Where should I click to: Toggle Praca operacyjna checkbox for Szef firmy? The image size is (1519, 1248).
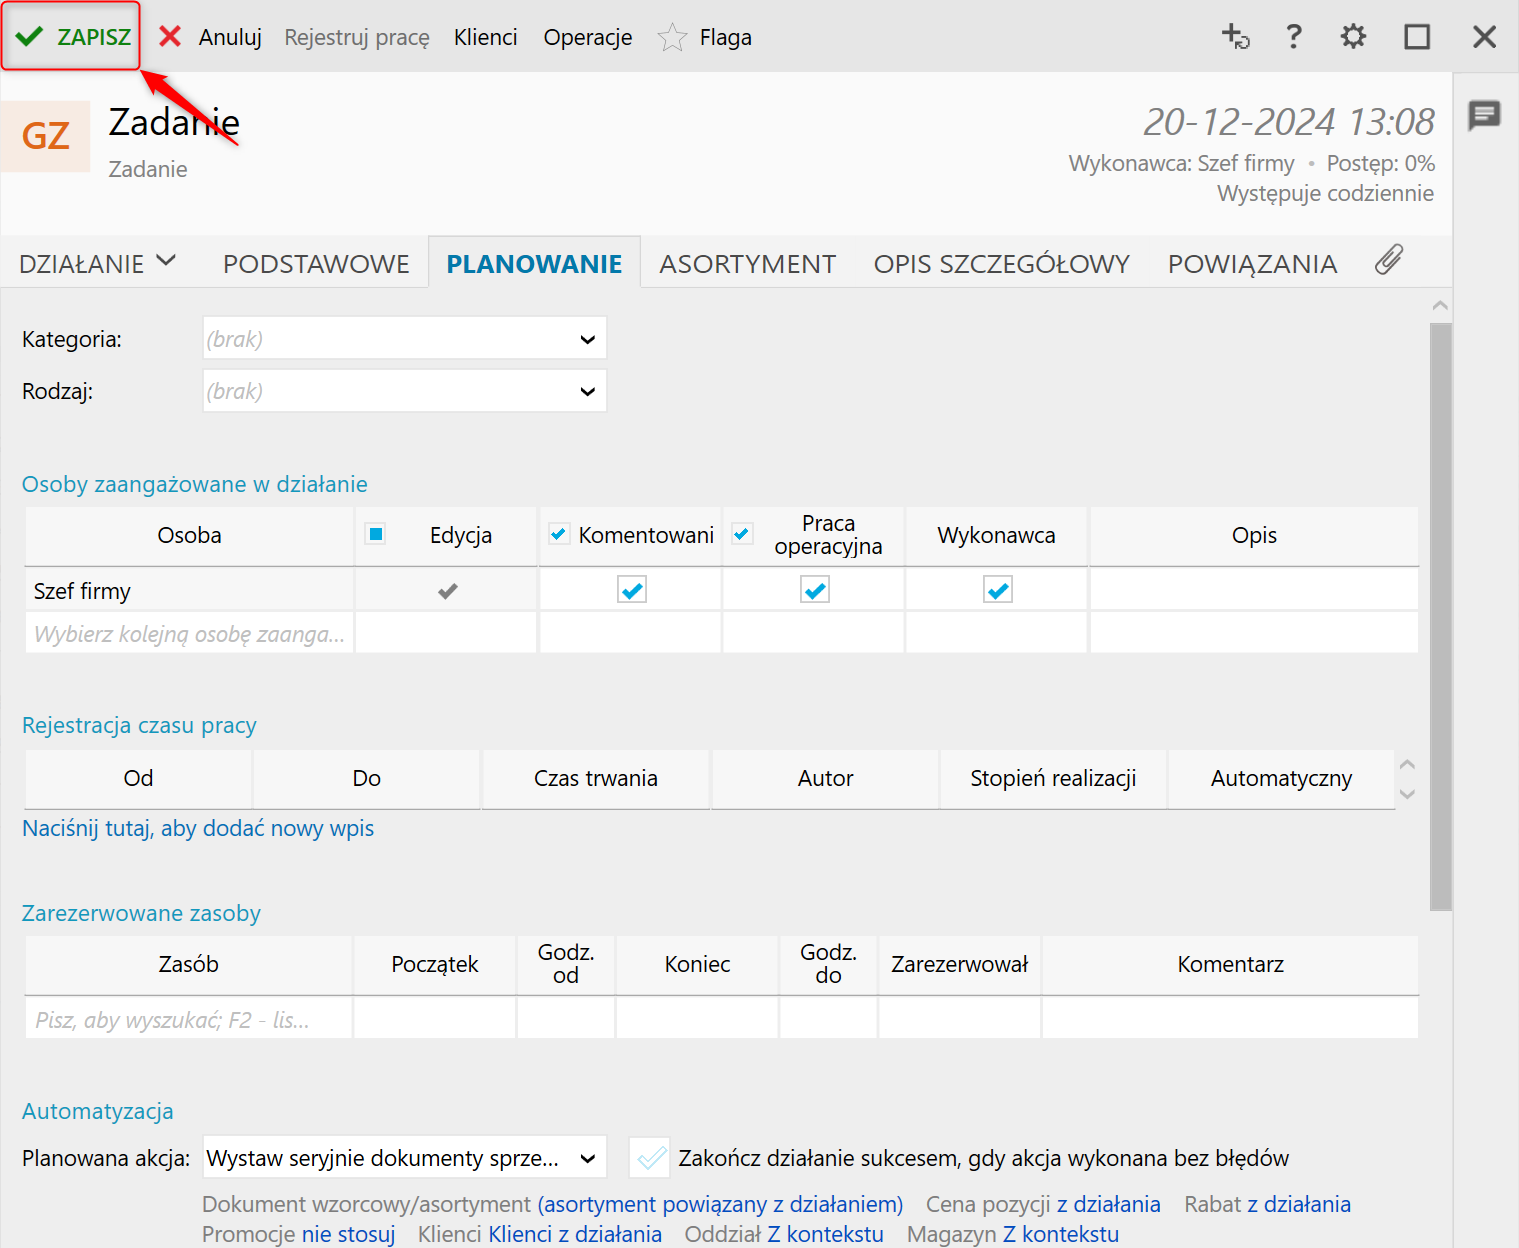[815, 590]
